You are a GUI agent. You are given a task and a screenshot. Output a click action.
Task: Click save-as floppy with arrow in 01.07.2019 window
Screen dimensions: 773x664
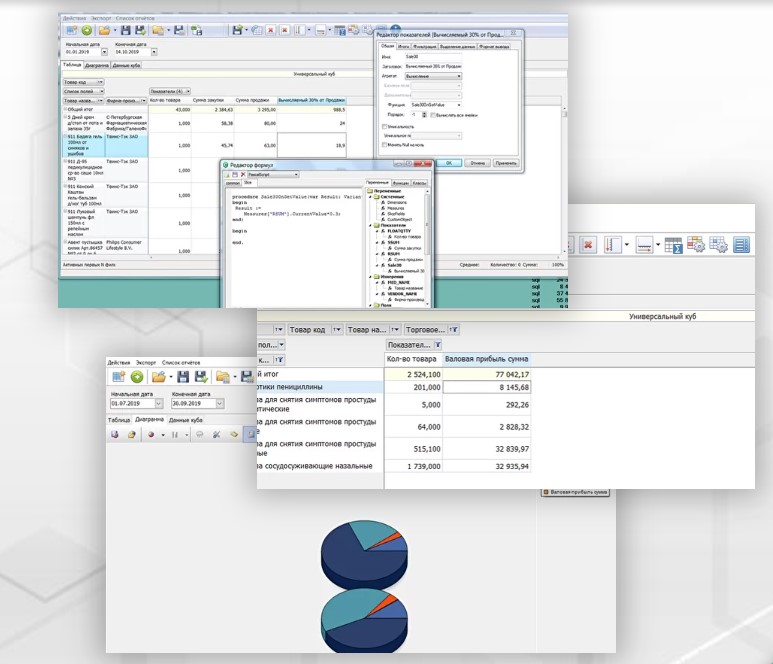pyautogui.click(x=201, y=377)
